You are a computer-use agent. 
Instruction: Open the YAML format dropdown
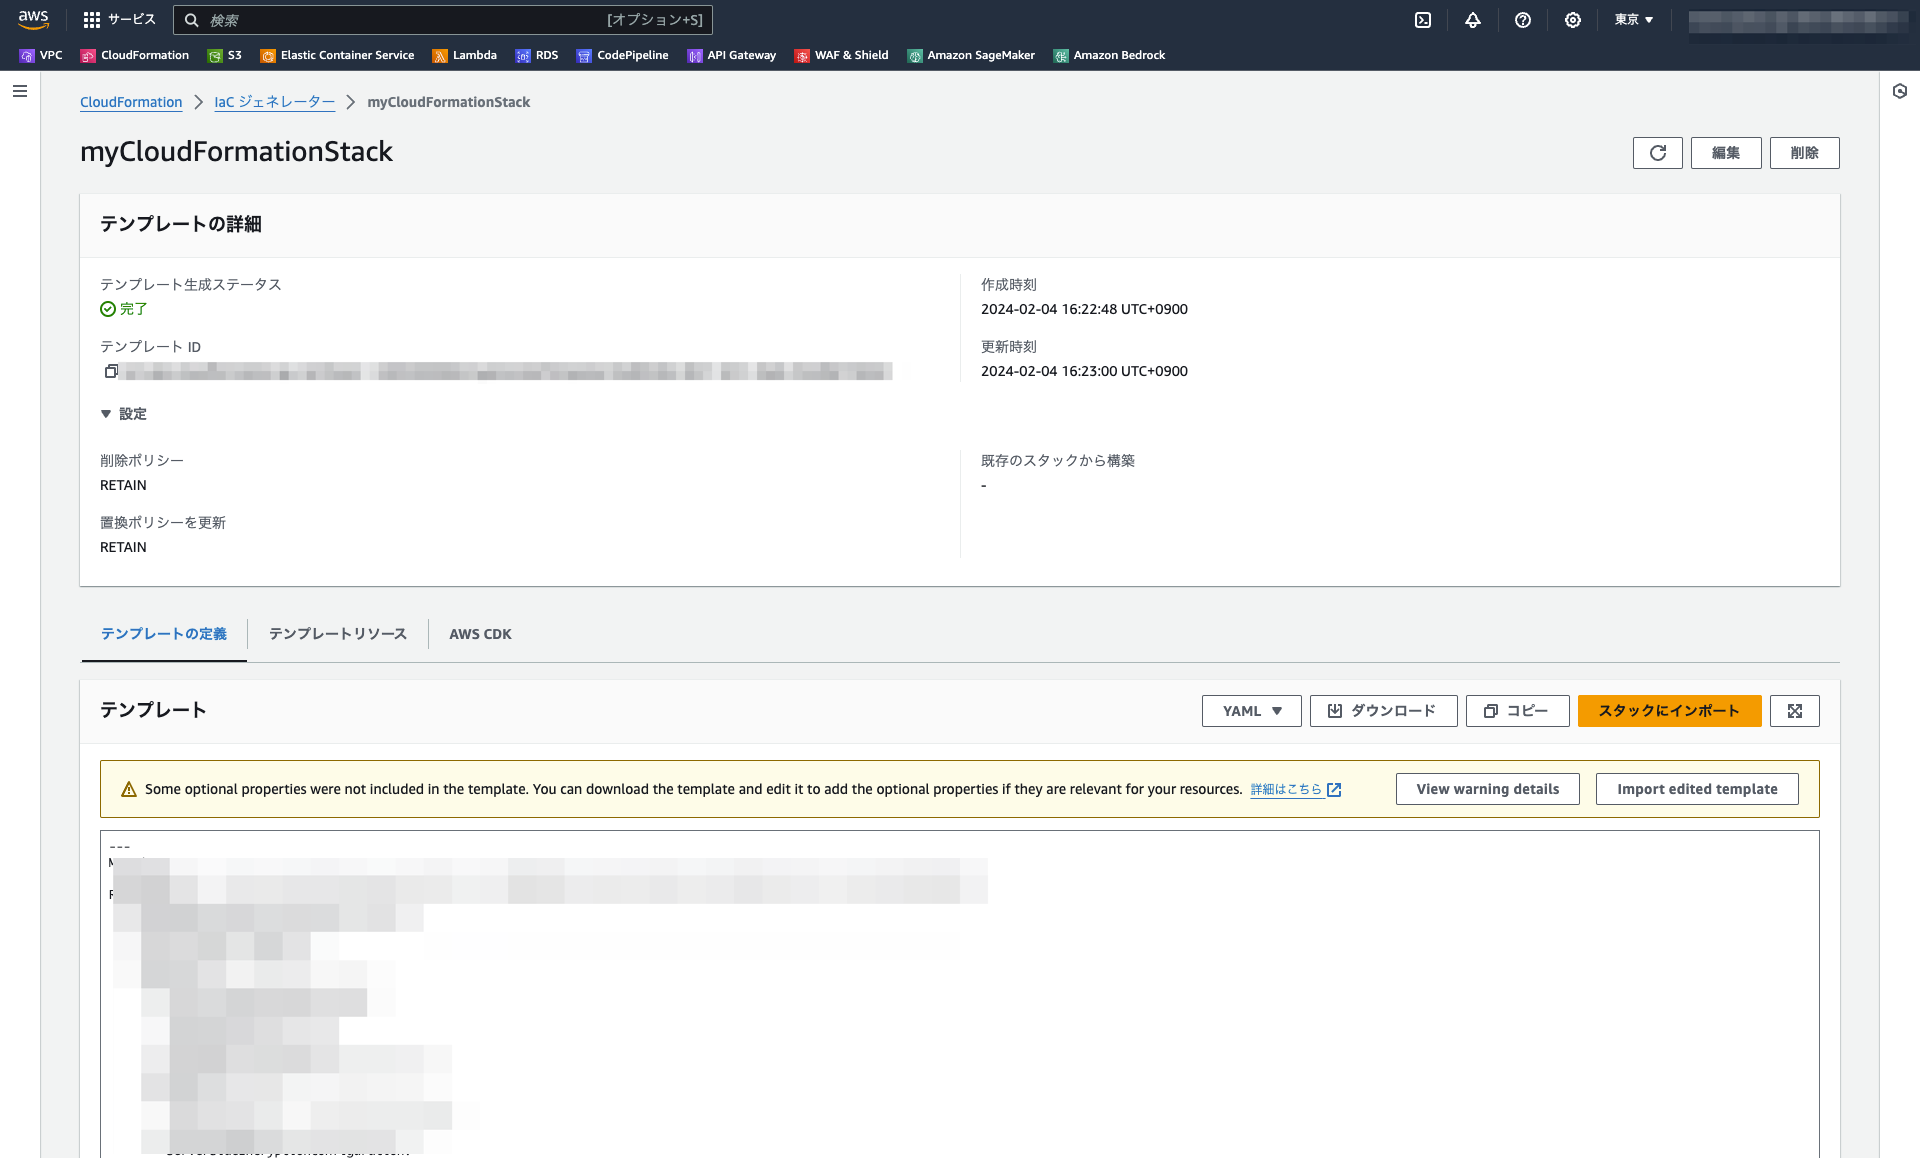[x=1252, y=711]
